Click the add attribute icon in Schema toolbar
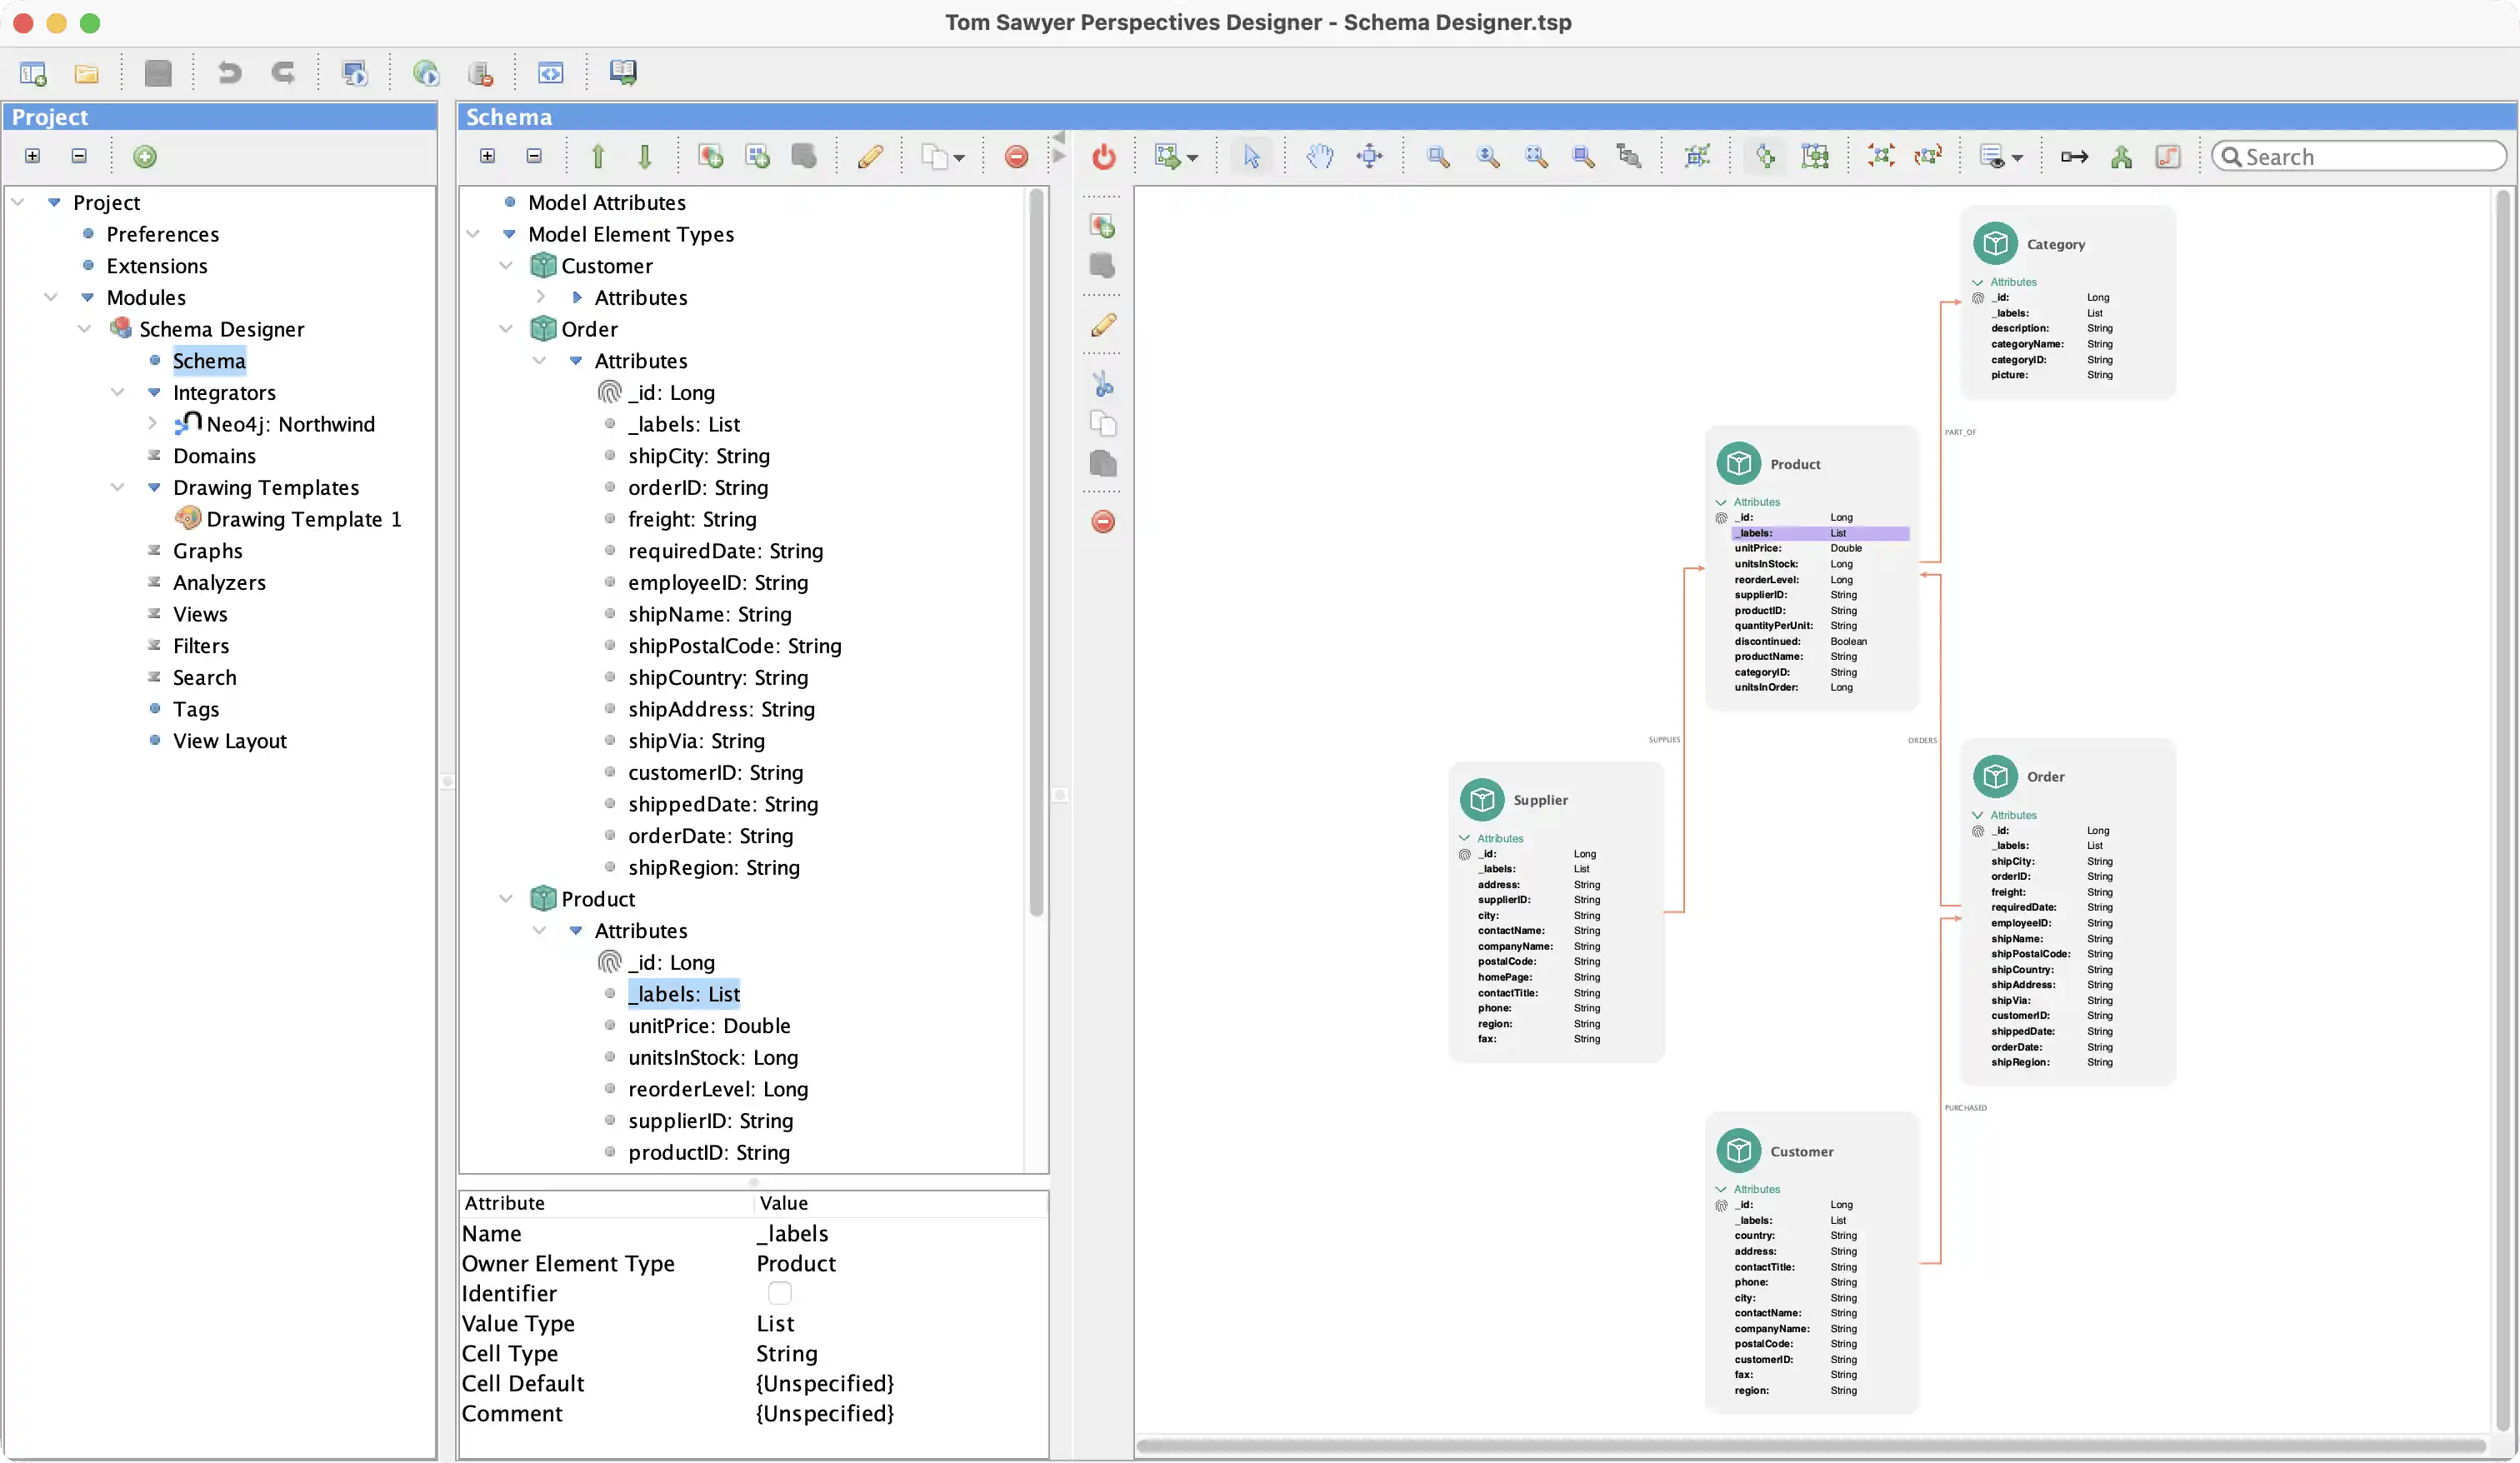 click(758, 156)
